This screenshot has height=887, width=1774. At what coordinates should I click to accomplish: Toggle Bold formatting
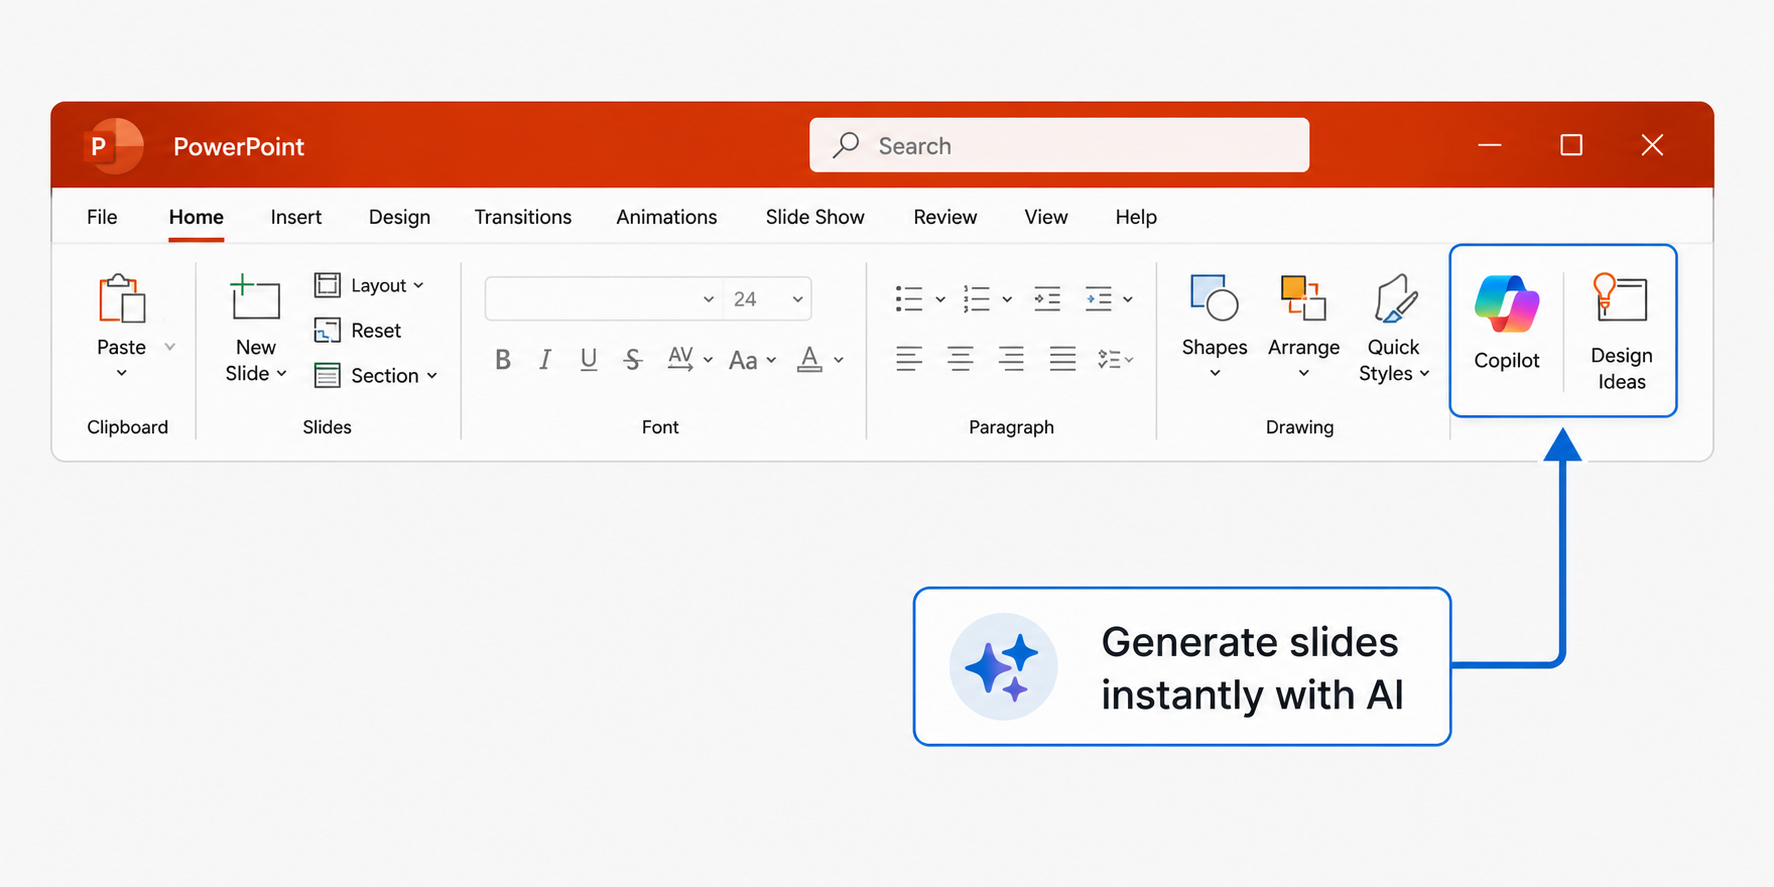tap(503, 359)
